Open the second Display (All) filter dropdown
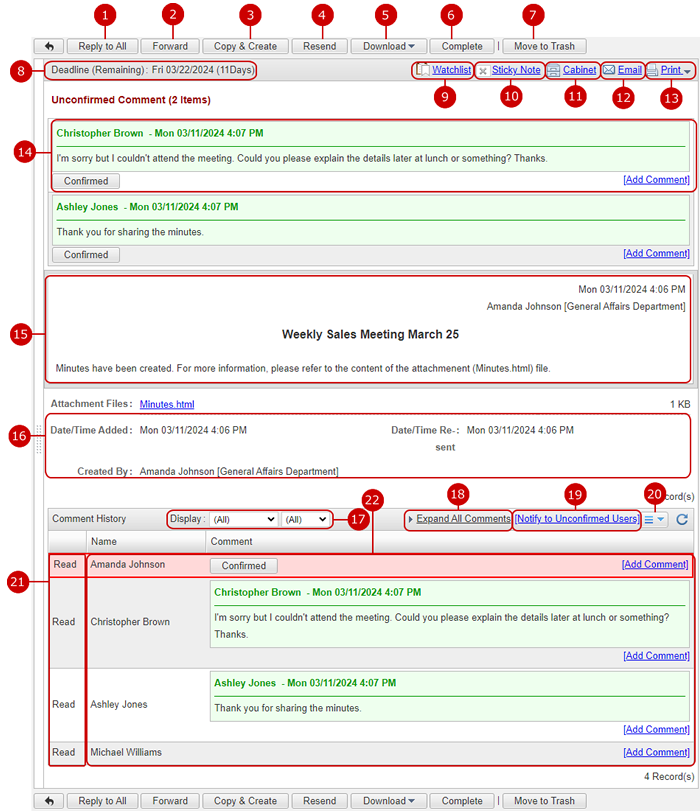The image size is (700, 811). [305, 519]
